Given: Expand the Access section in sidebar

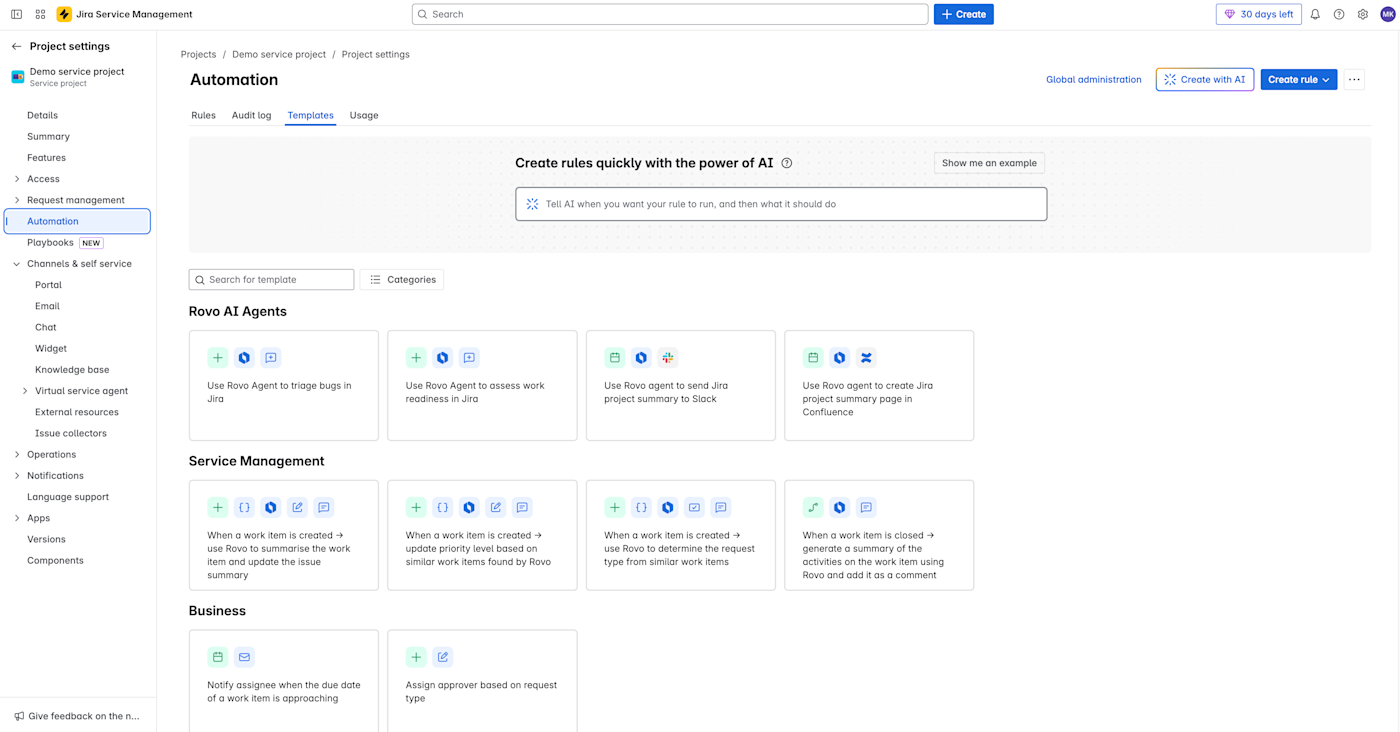Looking at the screenshot, I should [x=17, y=179].
